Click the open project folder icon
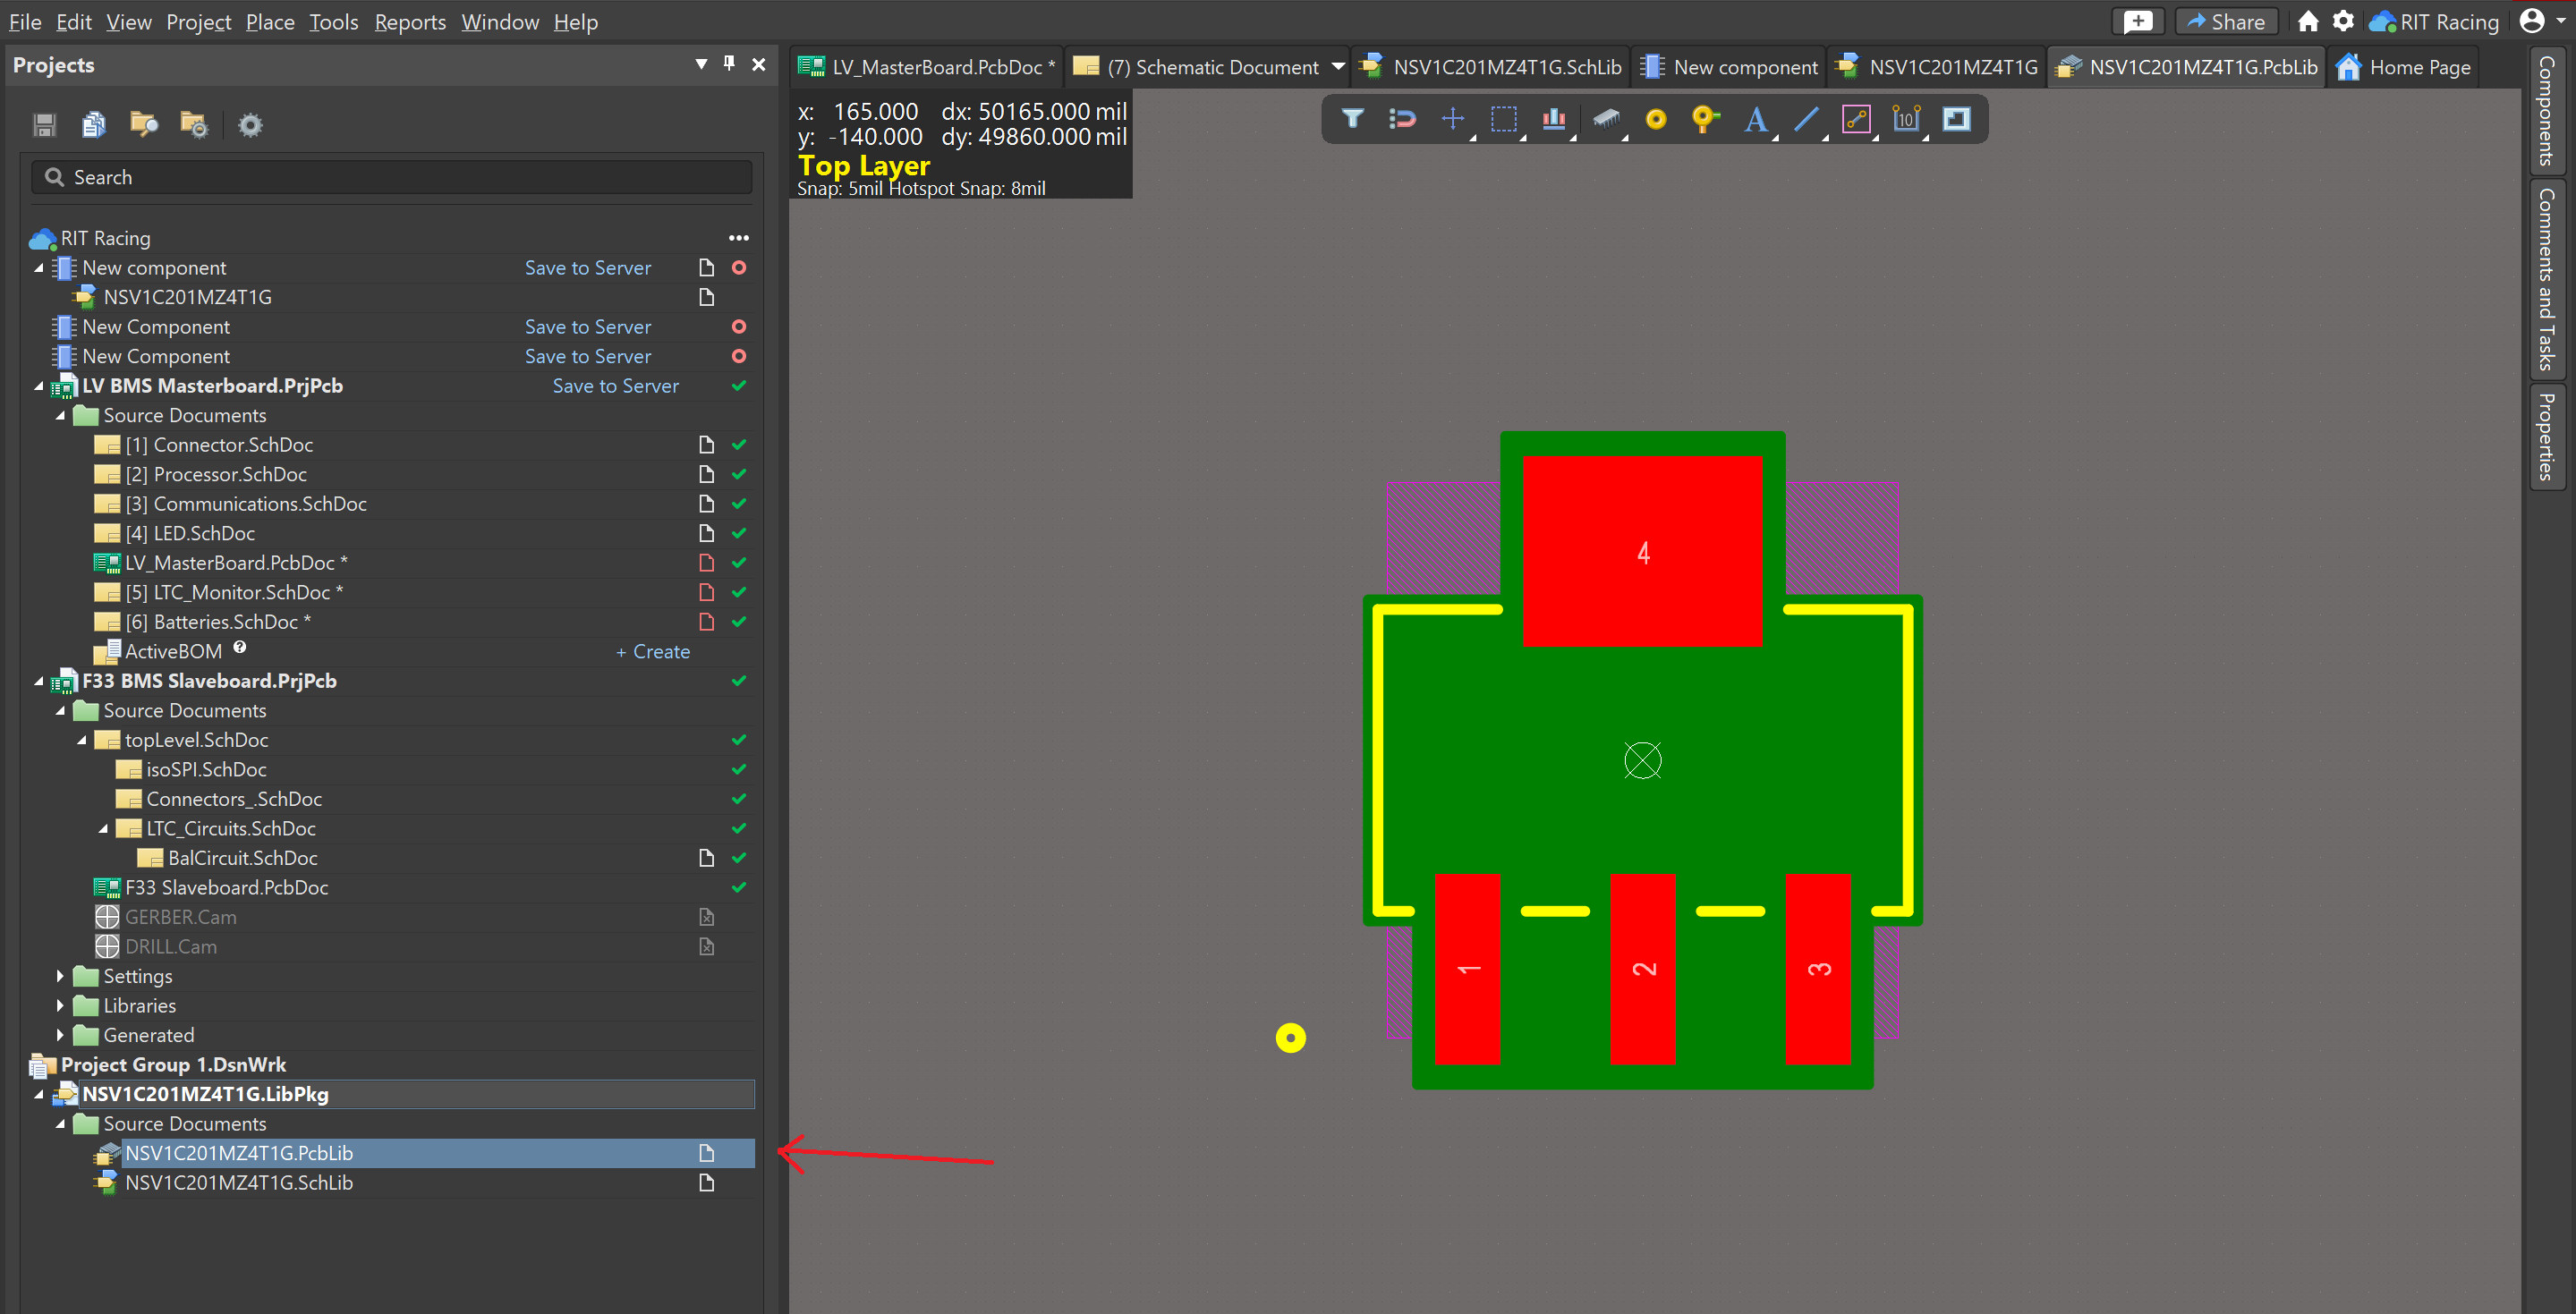 (144, 125)
